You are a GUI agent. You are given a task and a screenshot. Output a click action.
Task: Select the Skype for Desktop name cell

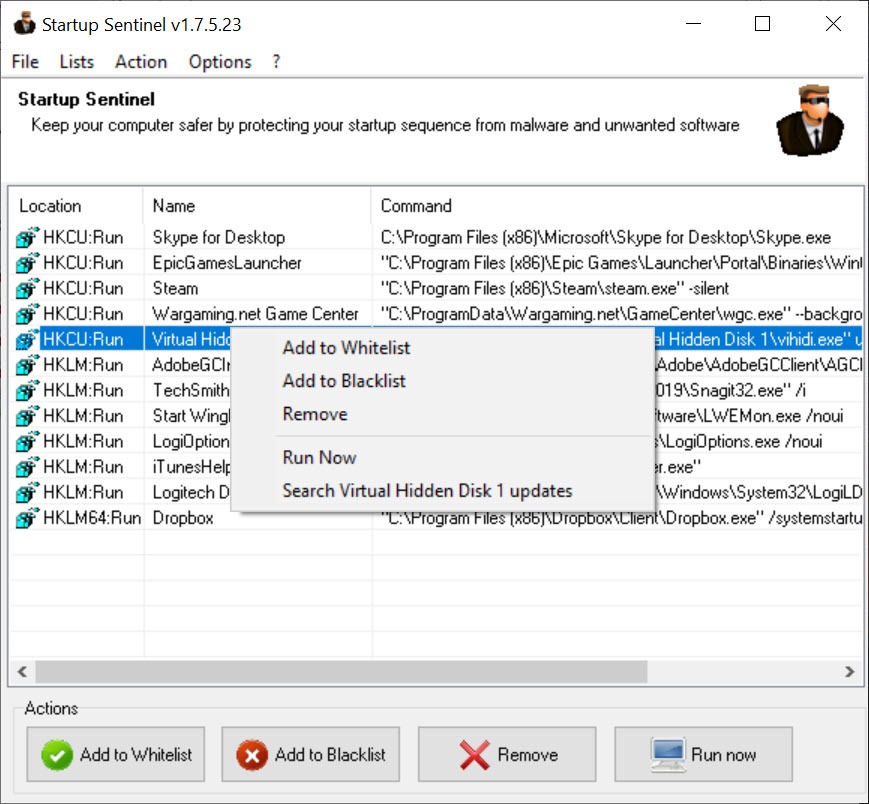coord(218,237)
